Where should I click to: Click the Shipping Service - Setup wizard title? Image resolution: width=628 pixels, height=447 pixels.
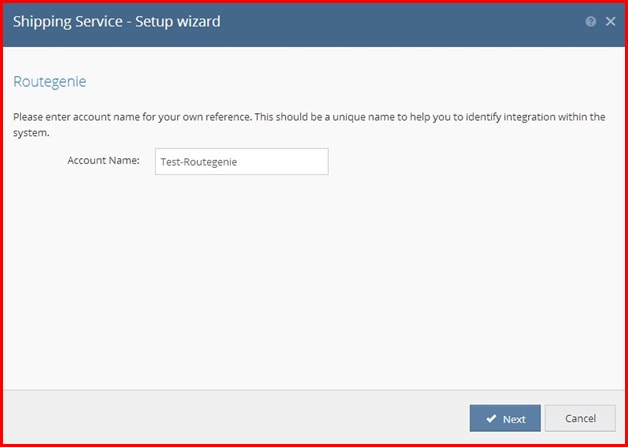[117, 22]
